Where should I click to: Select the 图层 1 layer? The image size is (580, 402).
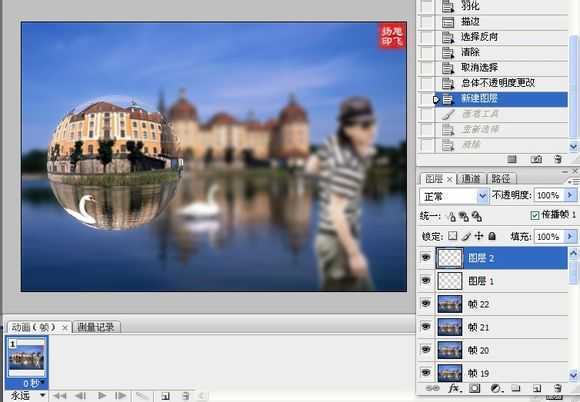coord(502,281)
